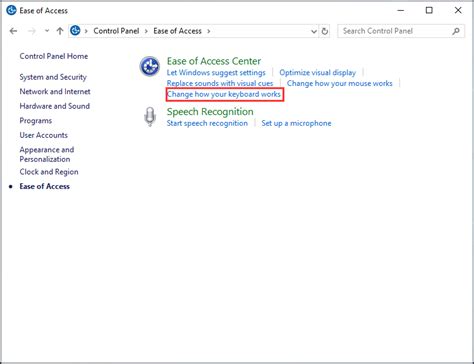Expand the chevron before Control Panel breadcrumb
Image resolution: width=474 pixels, height=364 pixels.
(x=86, y=31)
